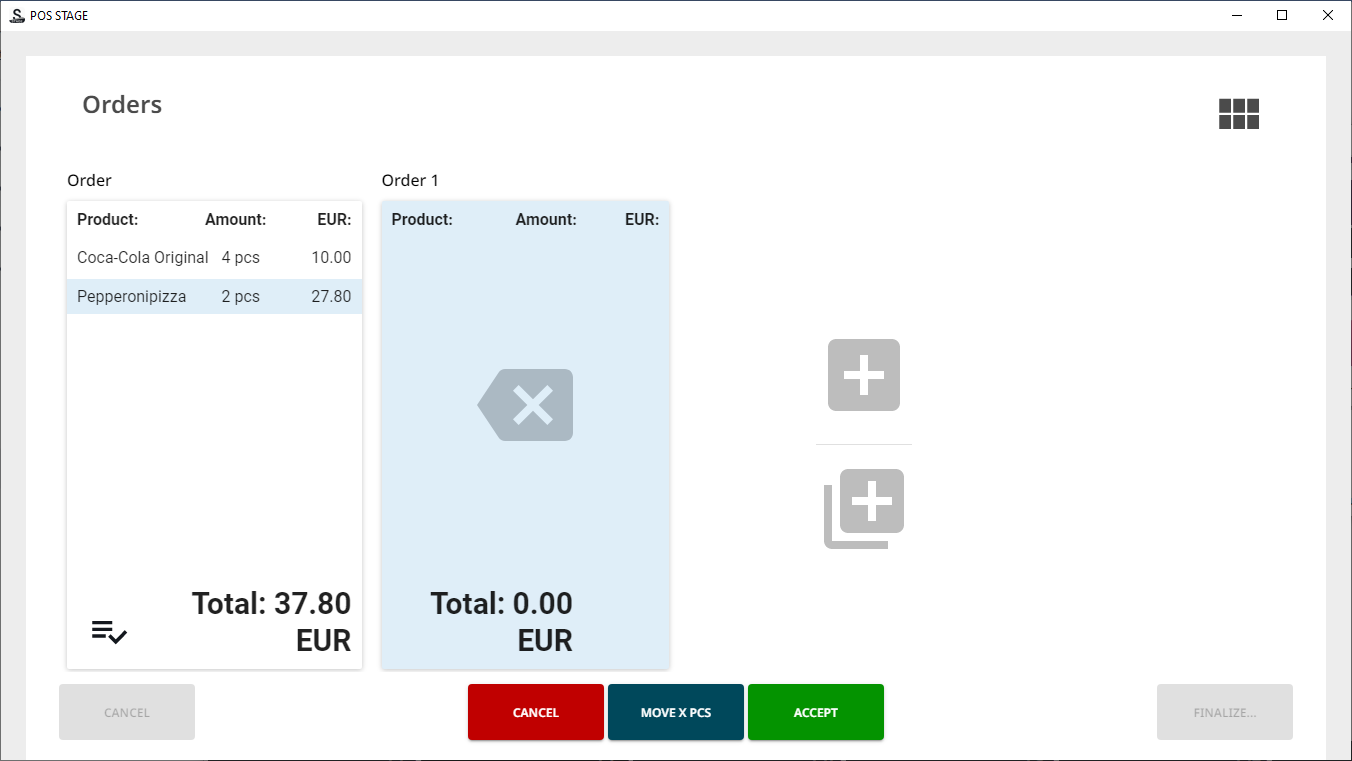Click the MOVE X PCS button
Image resolution: width=1352 pixels, height=761 pixels.
(676, 712)
